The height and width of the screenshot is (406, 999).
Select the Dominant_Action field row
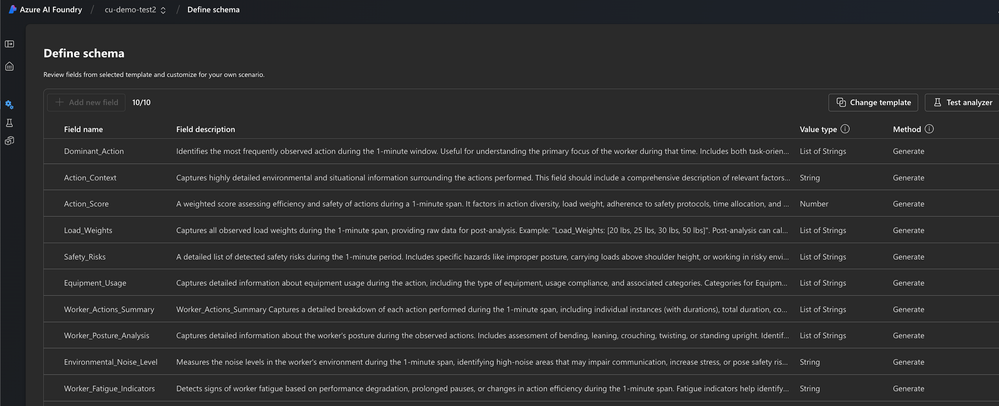pos(521,152)
